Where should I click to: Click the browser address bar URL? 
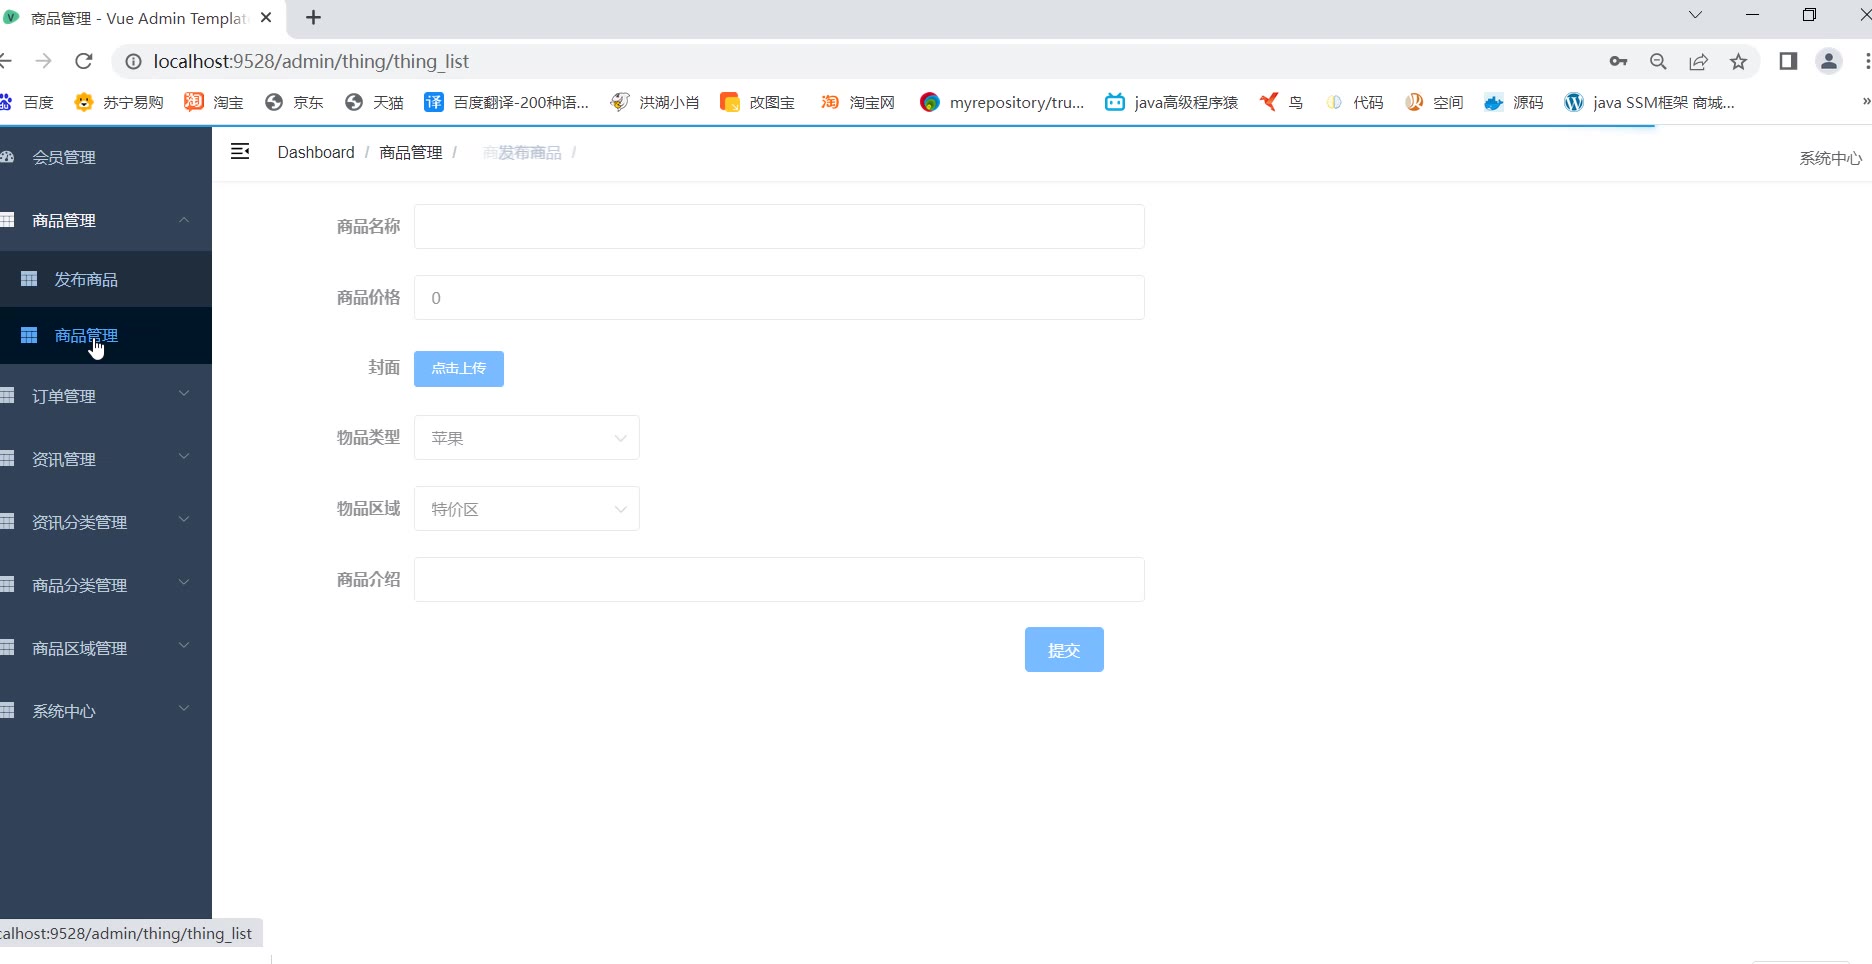coord(311,61)
